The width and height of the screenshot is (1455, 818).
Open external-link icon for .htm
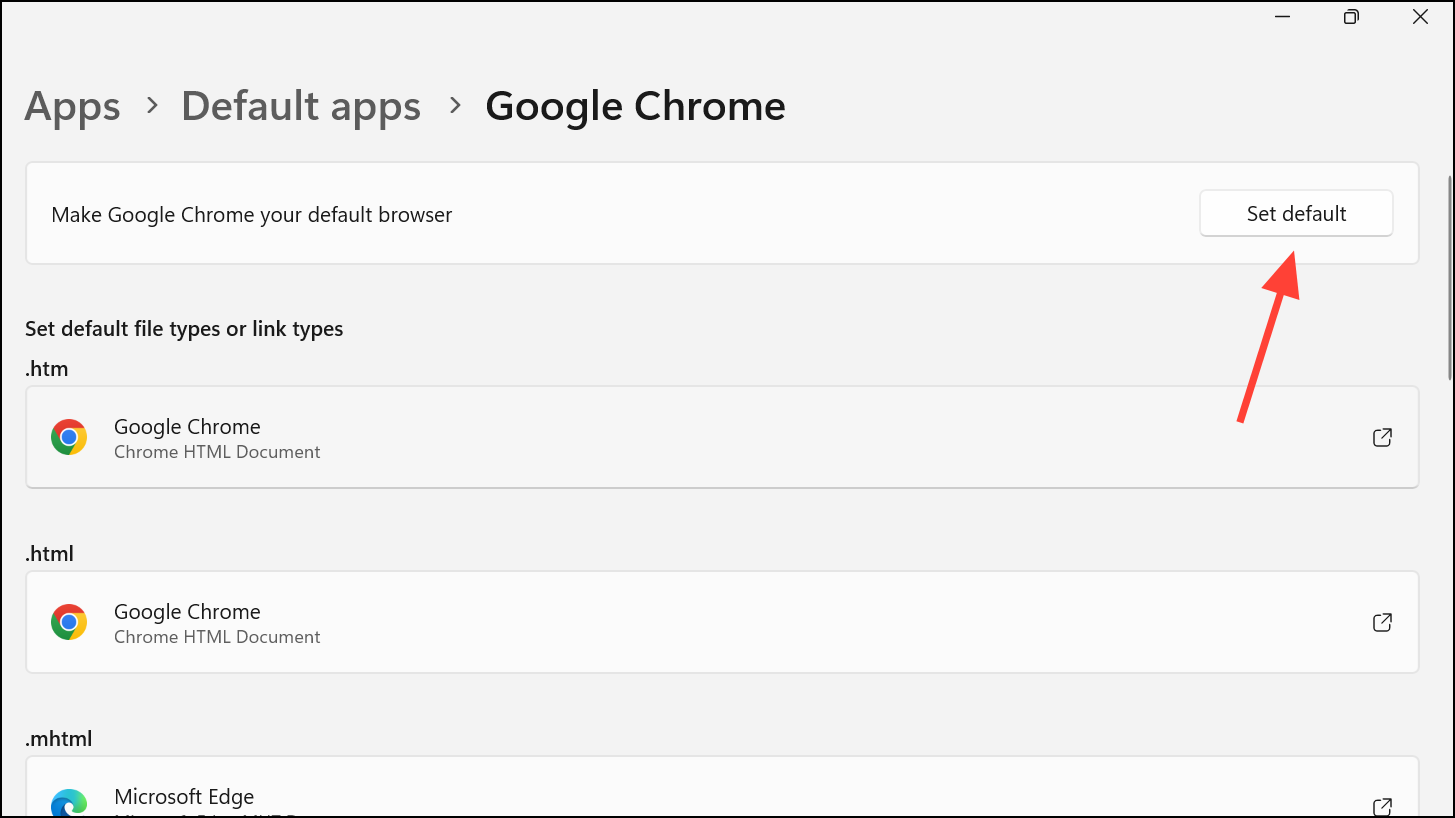tap(1382, 437)
